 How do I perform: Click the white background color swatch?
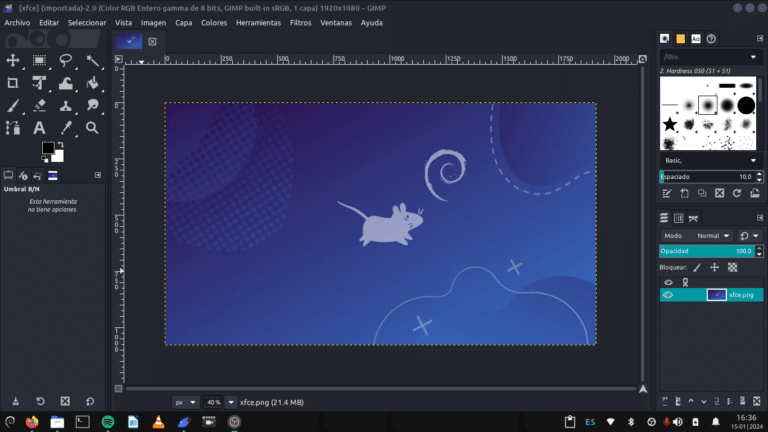coord(59,157)
